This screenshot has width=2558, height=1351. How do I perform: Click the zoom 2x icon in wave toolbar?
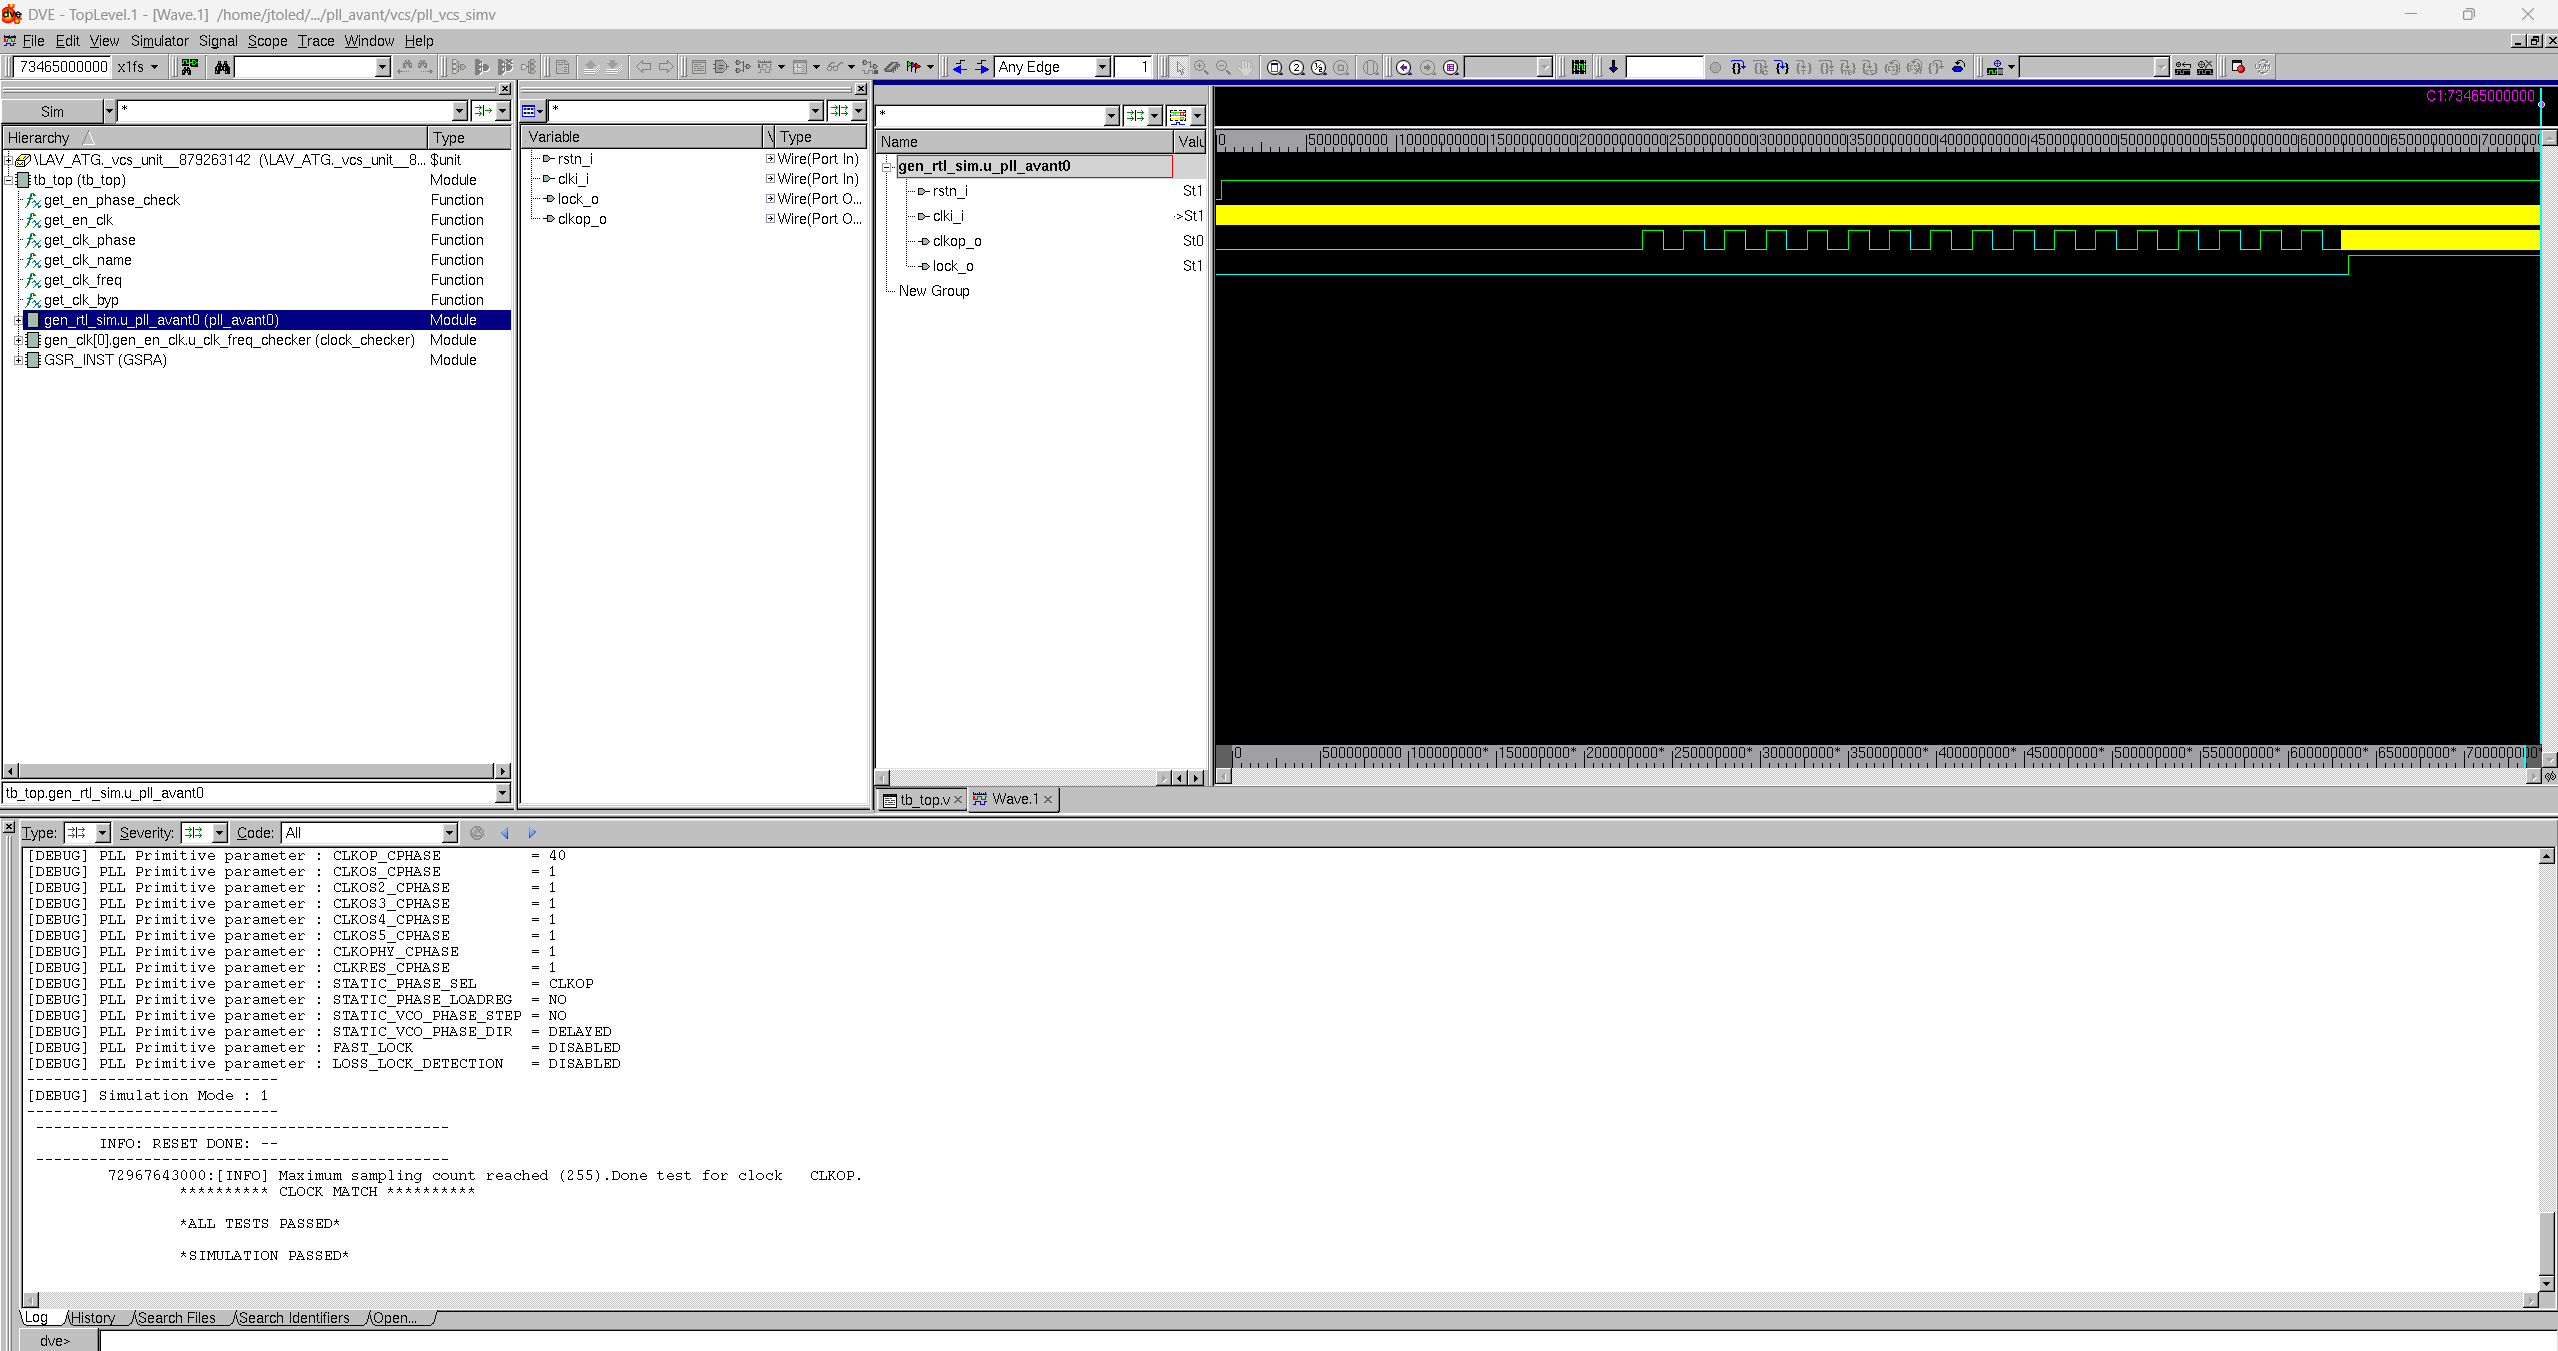click(1297, 67)
